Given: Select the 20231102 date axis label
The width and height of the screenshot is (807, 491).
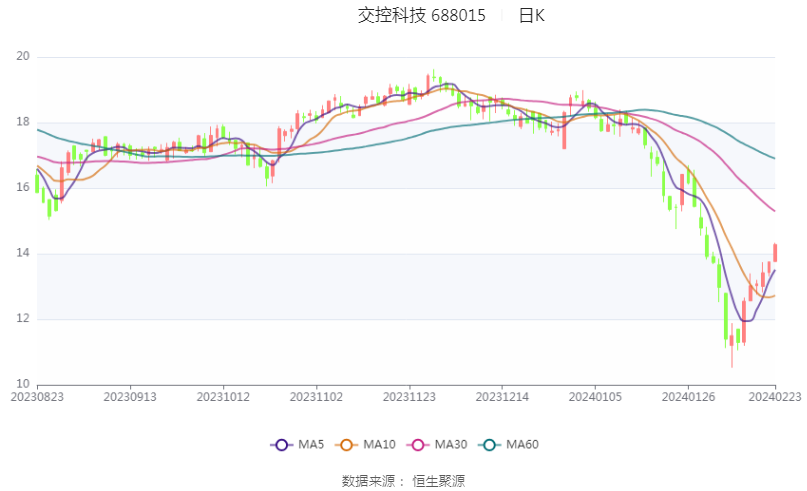Looking at the screenshot, I should click(x=316, y=397).
